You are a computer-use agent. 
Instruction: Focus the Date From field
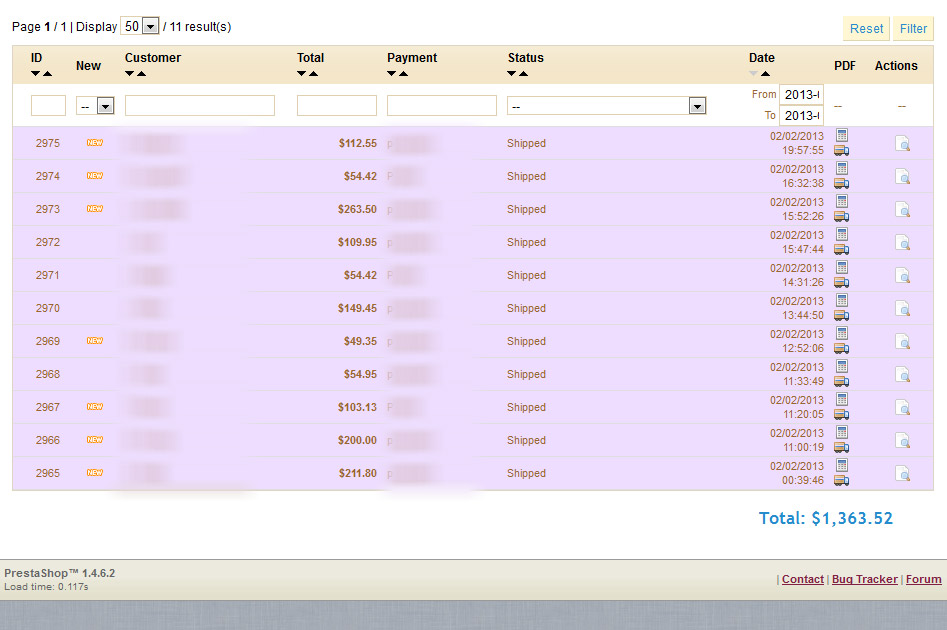801,94
